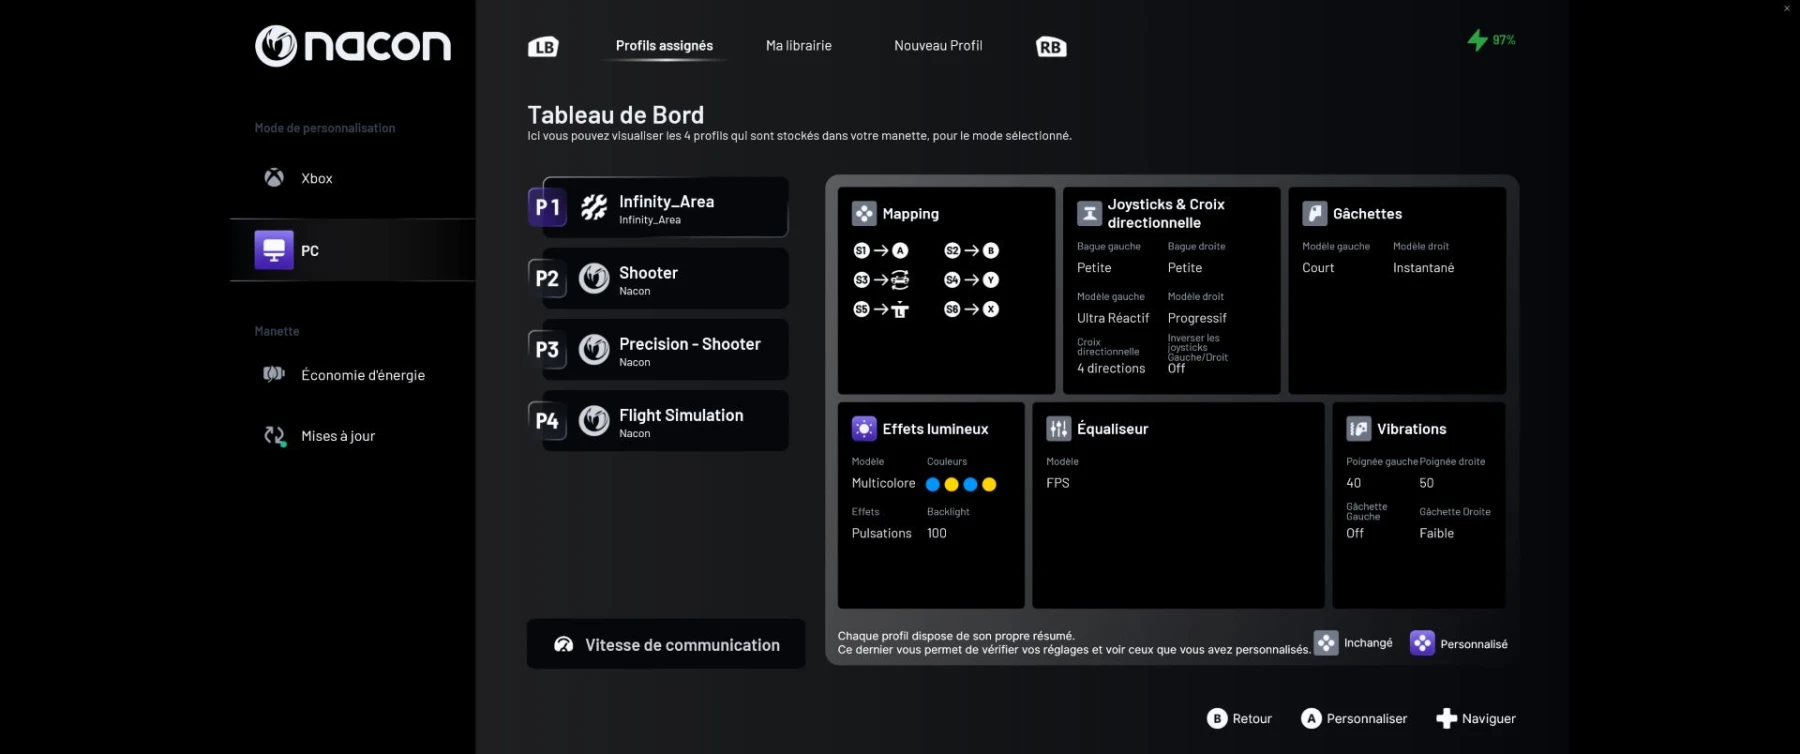This screenshot has height=754, width=1800.
Task: Open Vitesse de communication button
Action: (666, 644)
